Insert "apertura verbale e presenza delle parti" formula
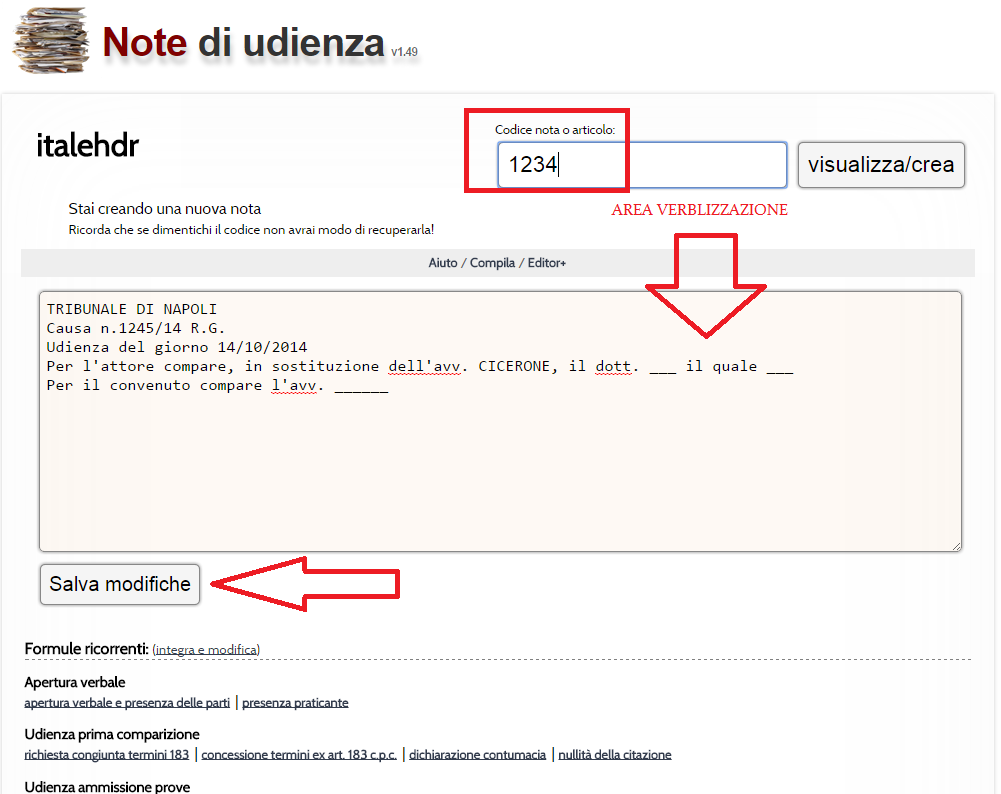The image size is (1001, 794). [x=127, y=703]
